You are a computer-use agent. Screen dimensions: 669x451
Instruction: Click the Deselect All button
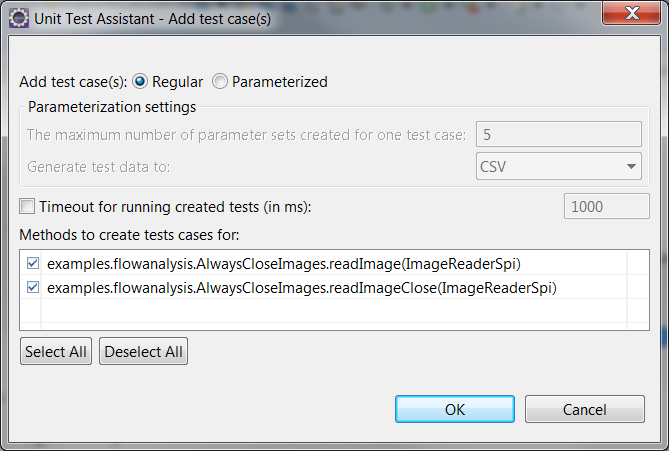click(143, 351)
